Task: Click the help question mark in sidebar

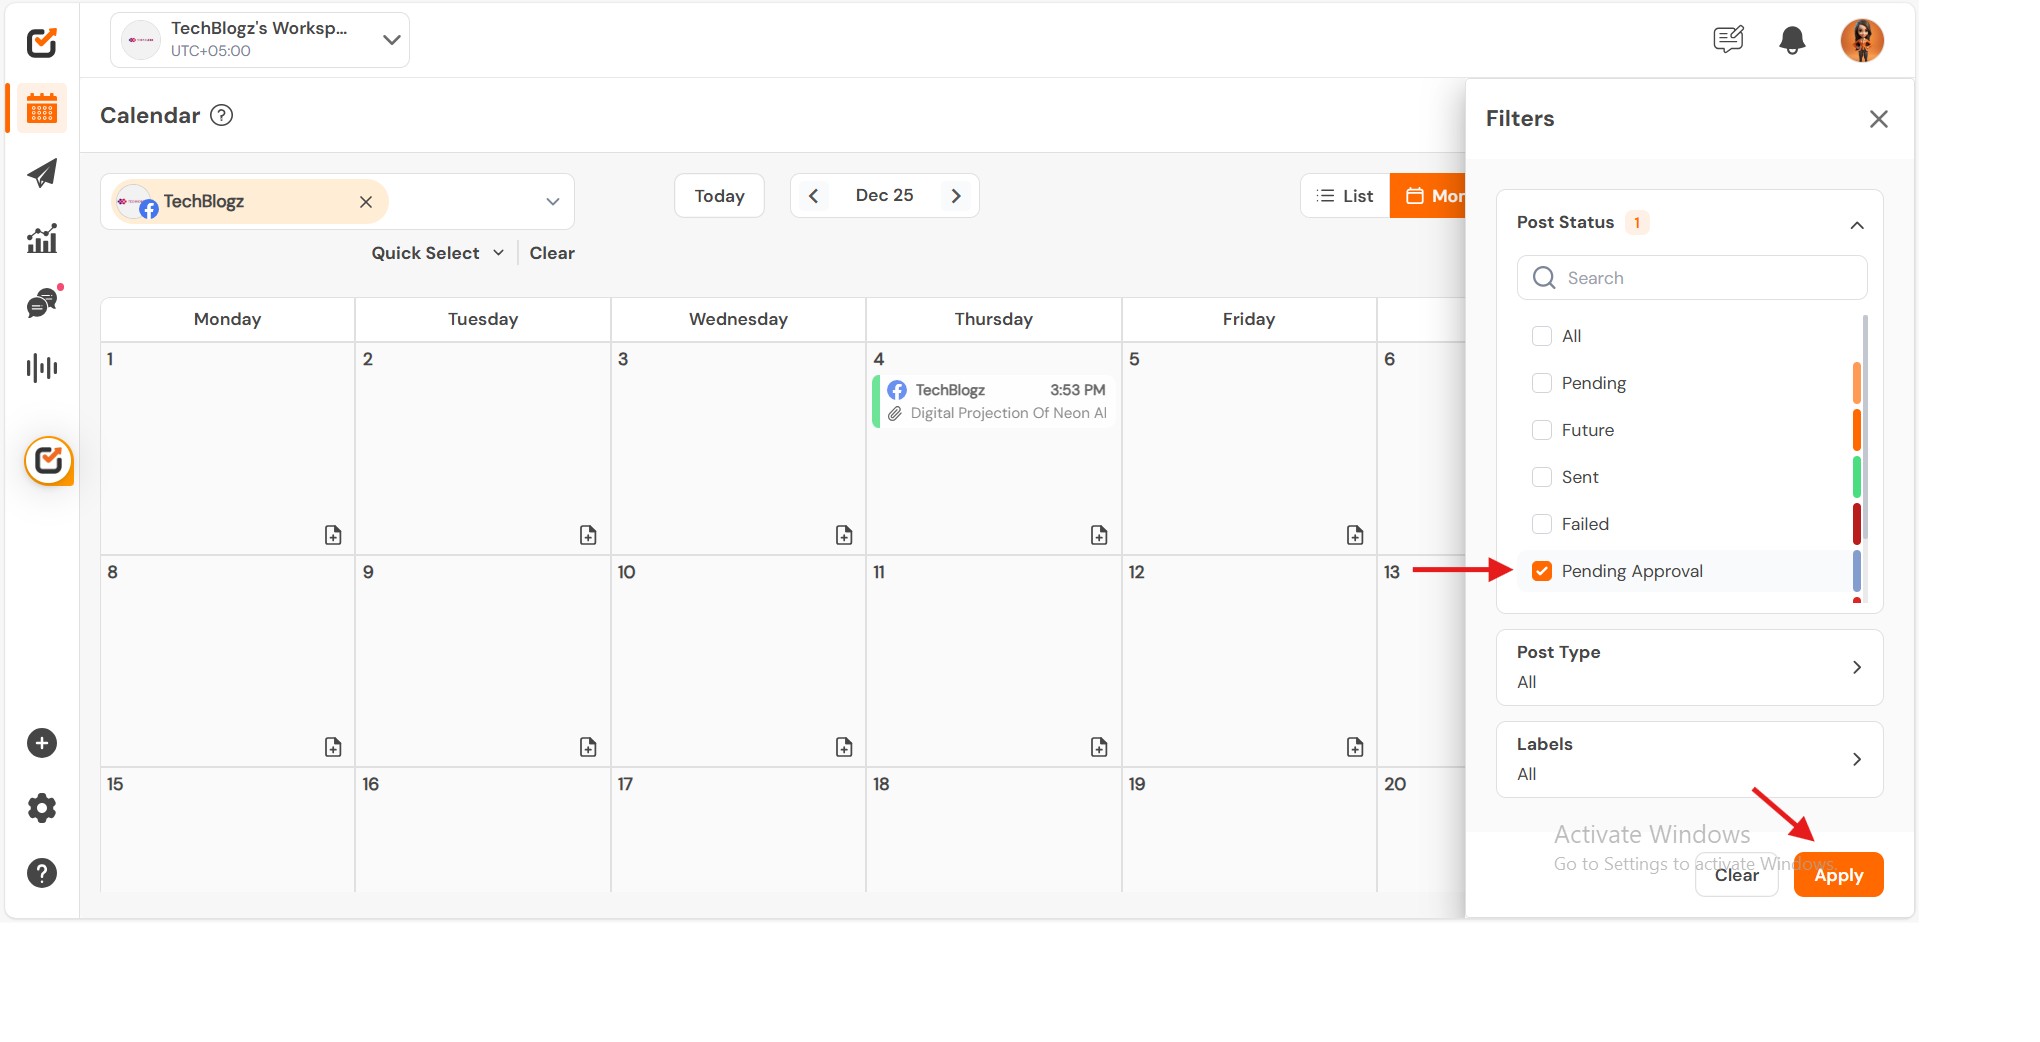Action: point(42,873)
